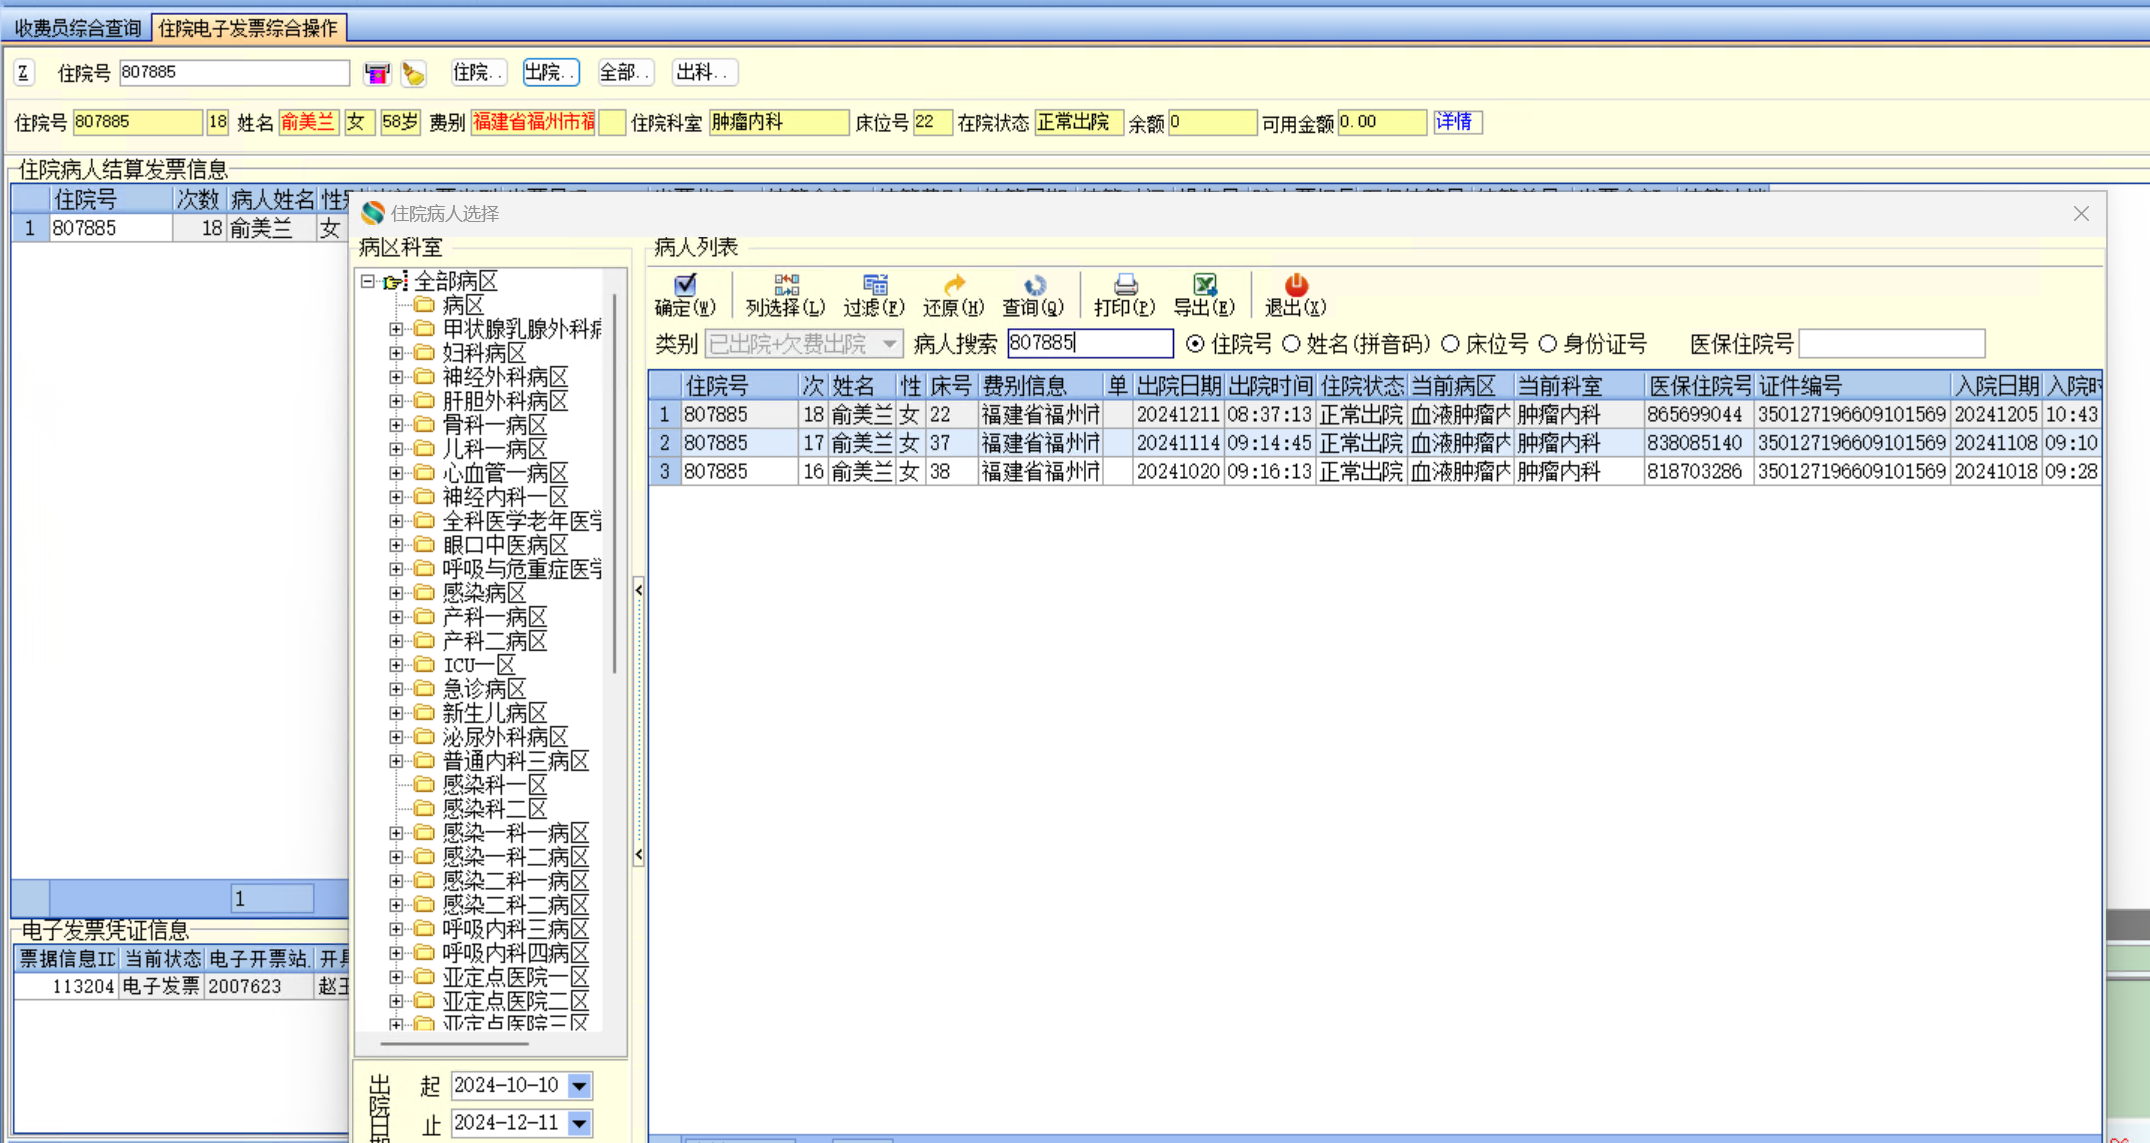Click the 查询 query refresh icon

tap(1034, 286)
